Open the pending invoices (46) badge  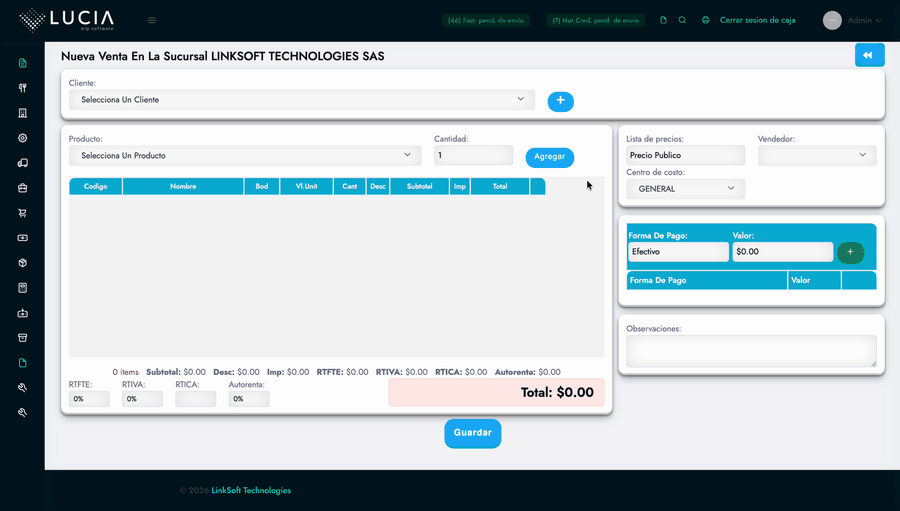[x=486, y=20]
